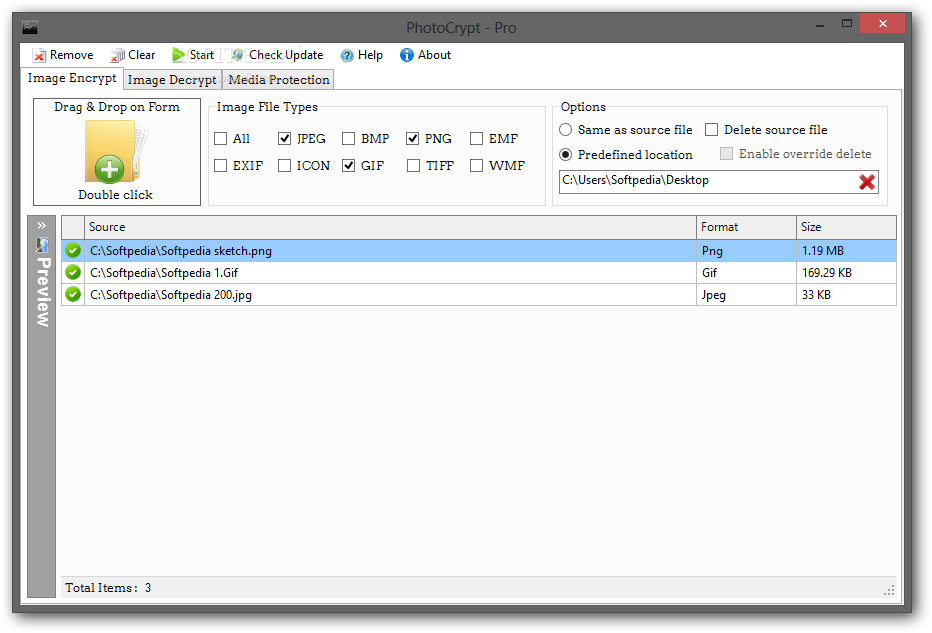Screen dimensions: 932x633
Task: Click the Preview picture icon in the sidebar
Action: click(42, 244)
